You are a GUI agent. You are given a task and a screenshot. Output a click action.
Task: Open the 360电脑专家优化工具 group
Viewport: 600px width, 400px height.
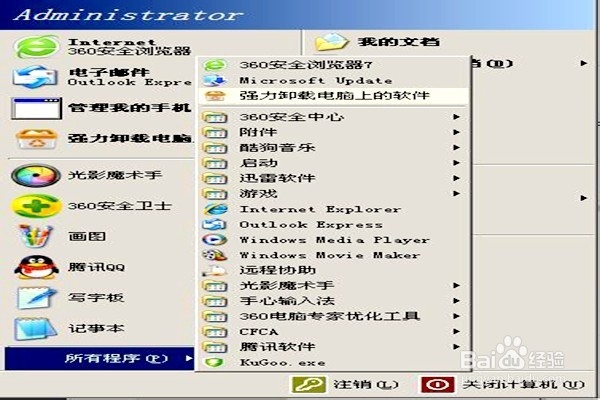click(x=333, y=316)
